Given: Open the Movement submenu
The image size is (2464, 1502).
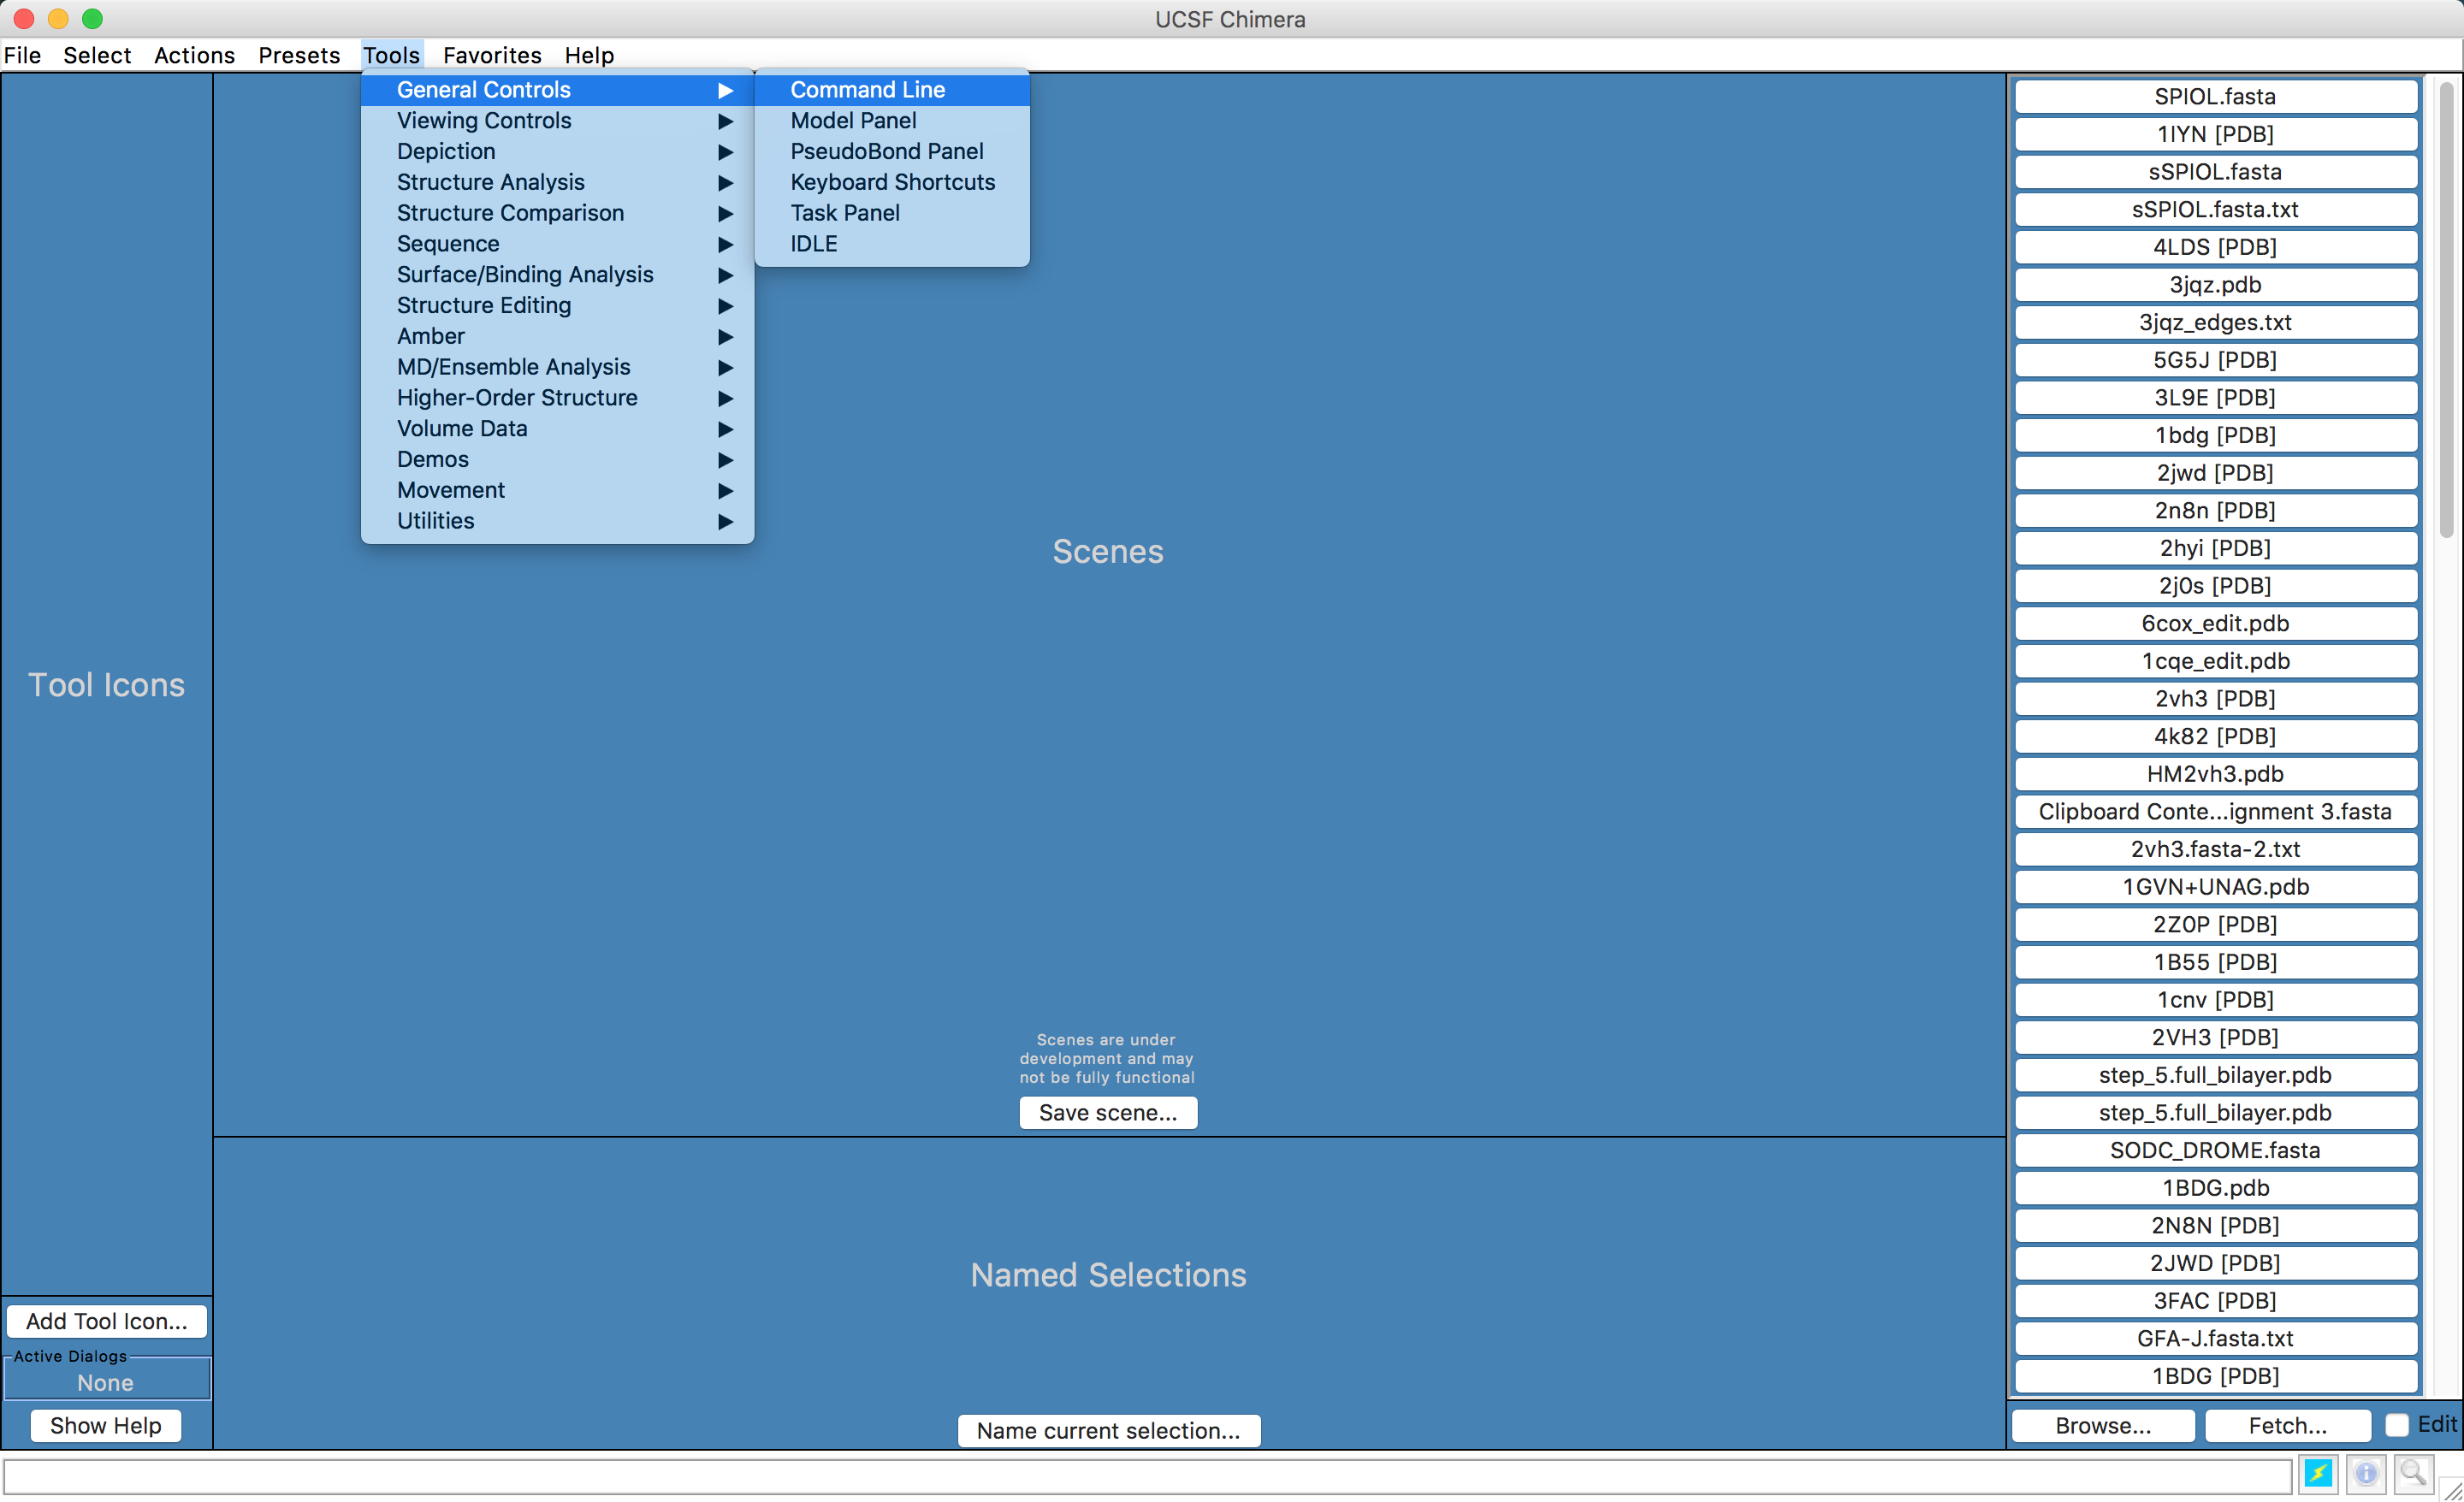Looking at the screenshot, I should click(557, 490).
